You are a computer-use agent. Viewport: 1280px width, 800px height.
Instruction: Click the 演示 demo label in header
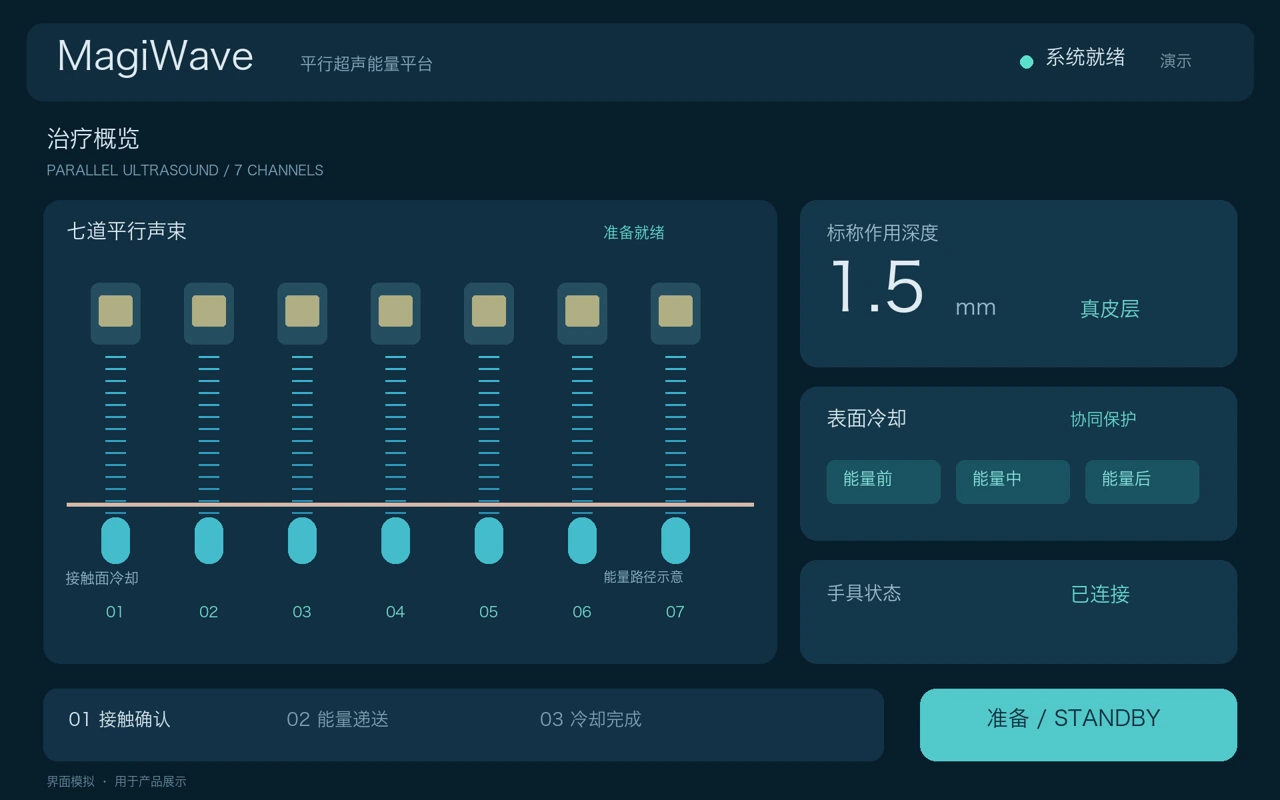1175,61
